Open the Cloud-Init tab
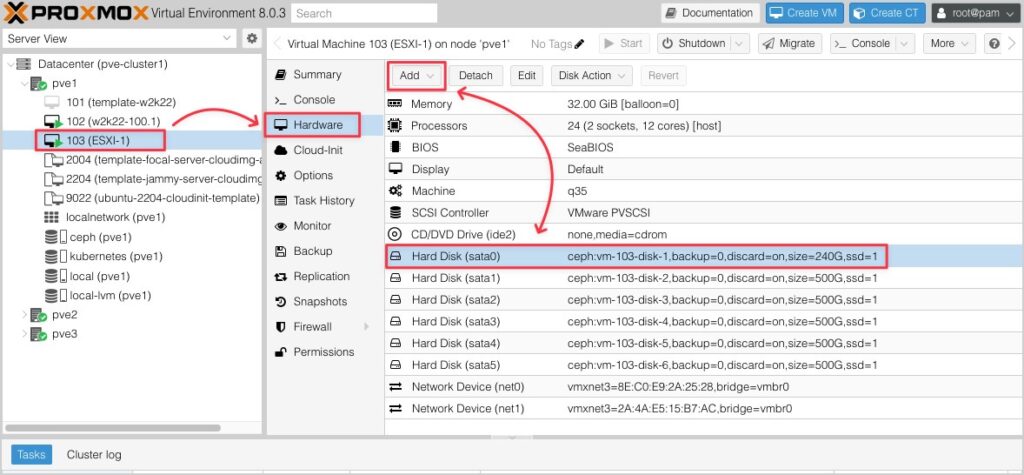 tap(325, 150)
